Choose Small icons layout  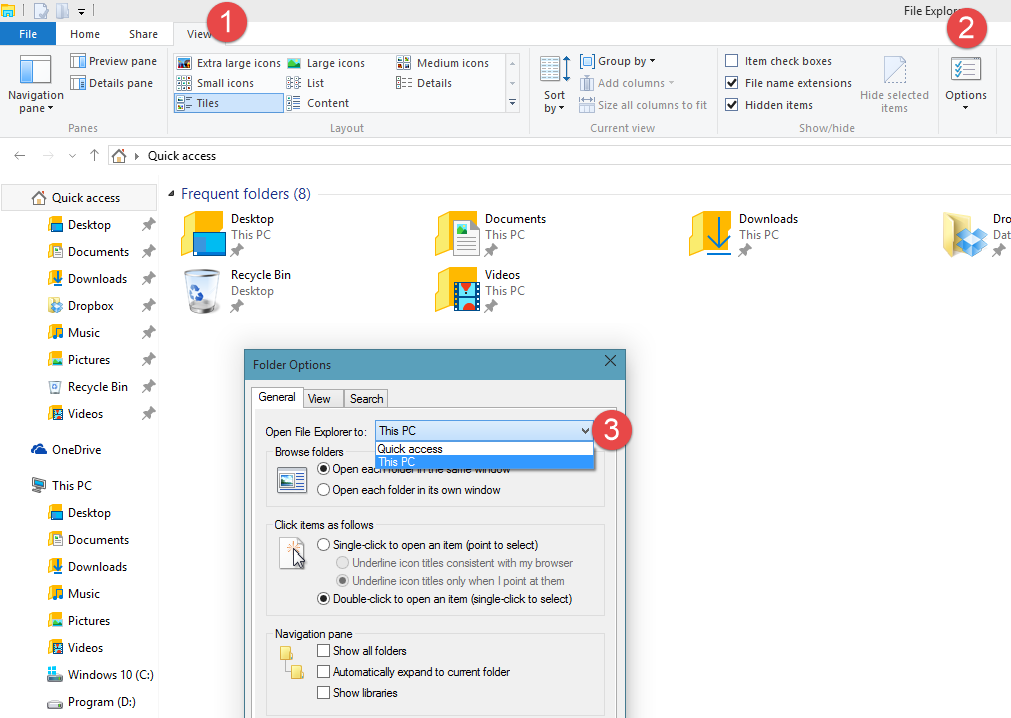pyautogui.click(x=215, y=83)
